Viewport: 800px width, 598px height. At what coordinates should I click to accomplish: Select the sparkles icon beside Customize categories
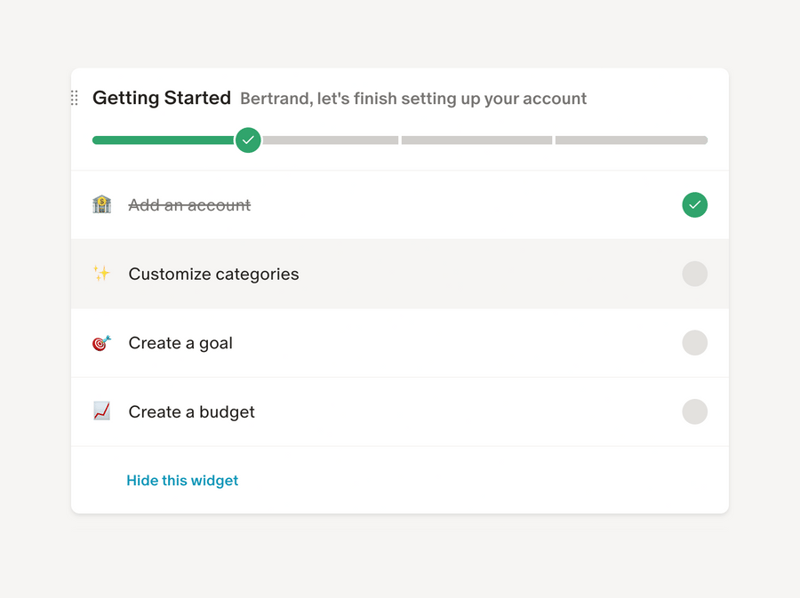click(103, 274)
